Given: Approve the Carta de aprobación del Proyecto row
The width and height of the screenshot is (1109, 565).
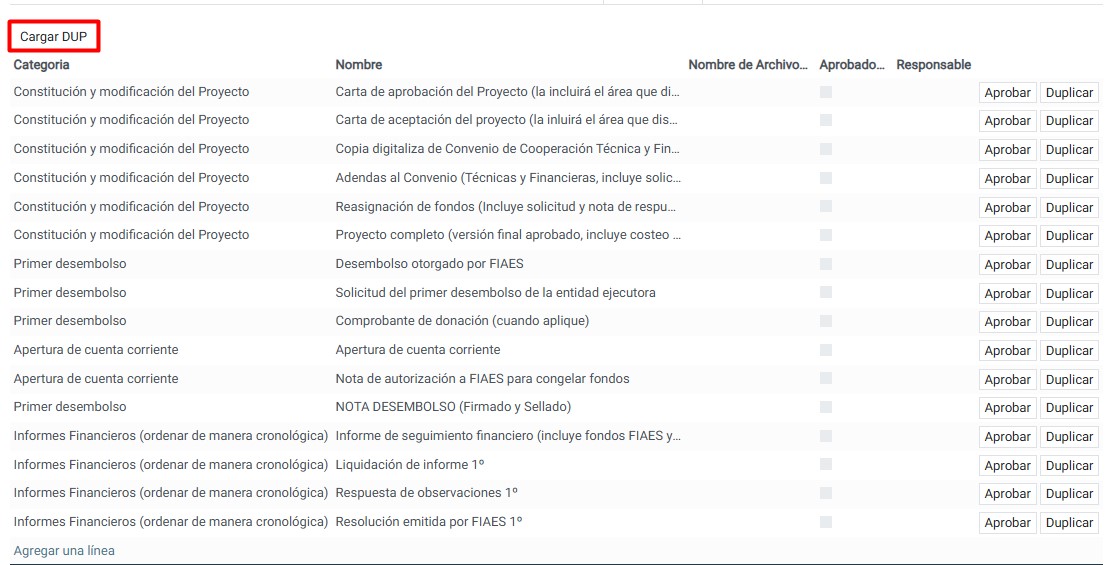Looking at the screenshot, I should click(1007, 92).
